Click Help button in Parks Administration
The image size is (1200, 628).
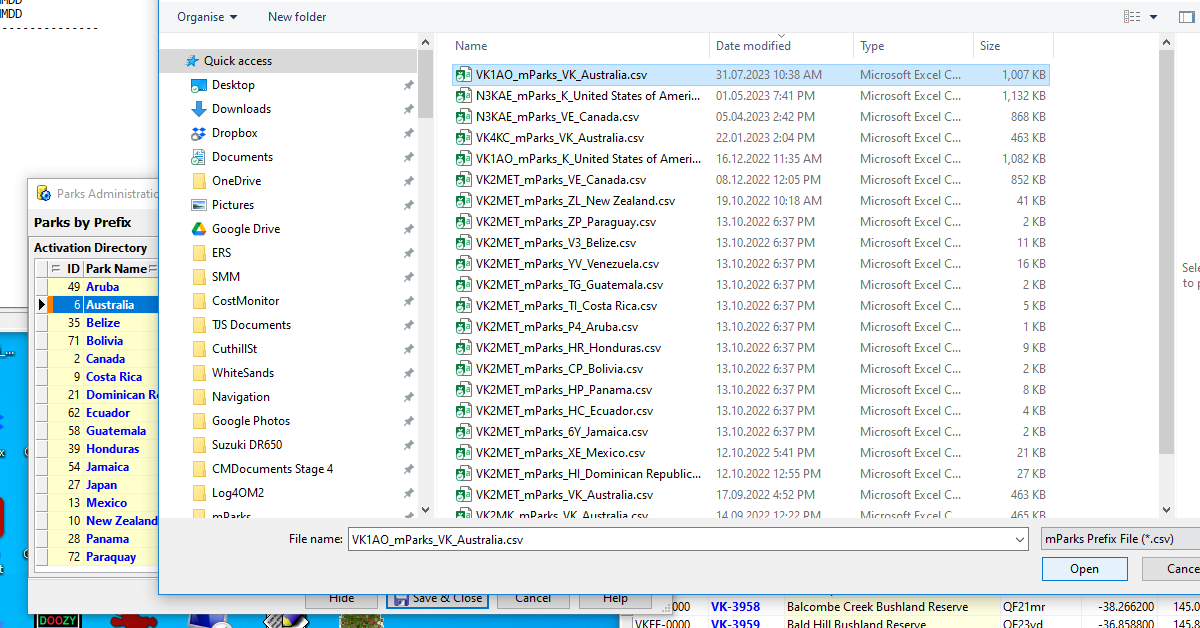[615, 598]
